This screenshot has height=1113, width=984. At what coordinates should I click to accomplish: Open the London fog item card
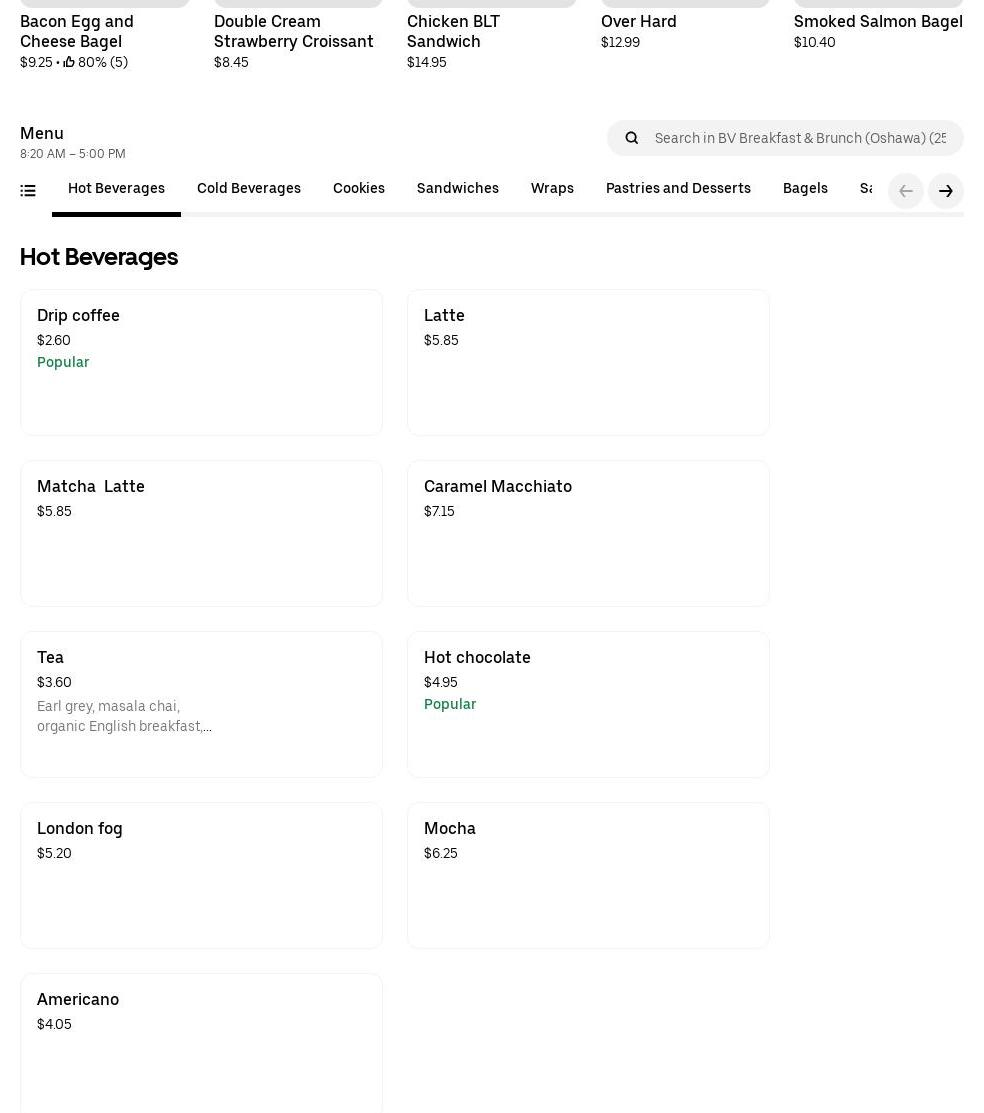tap(201, 875)
